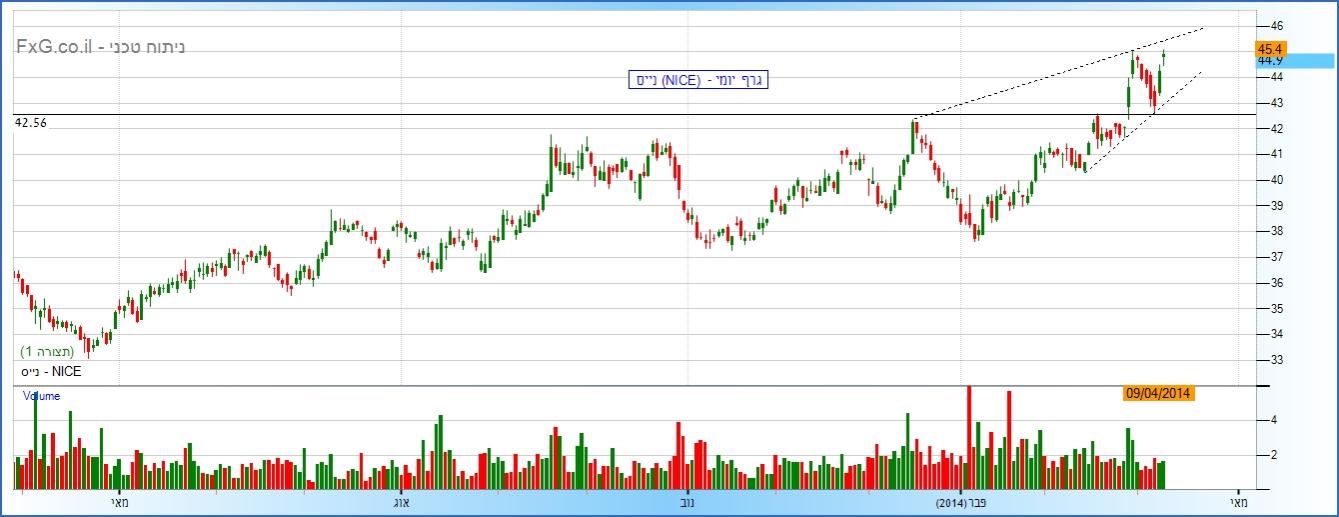Click the August label on time axis
1339x517 pixels.
403,502
